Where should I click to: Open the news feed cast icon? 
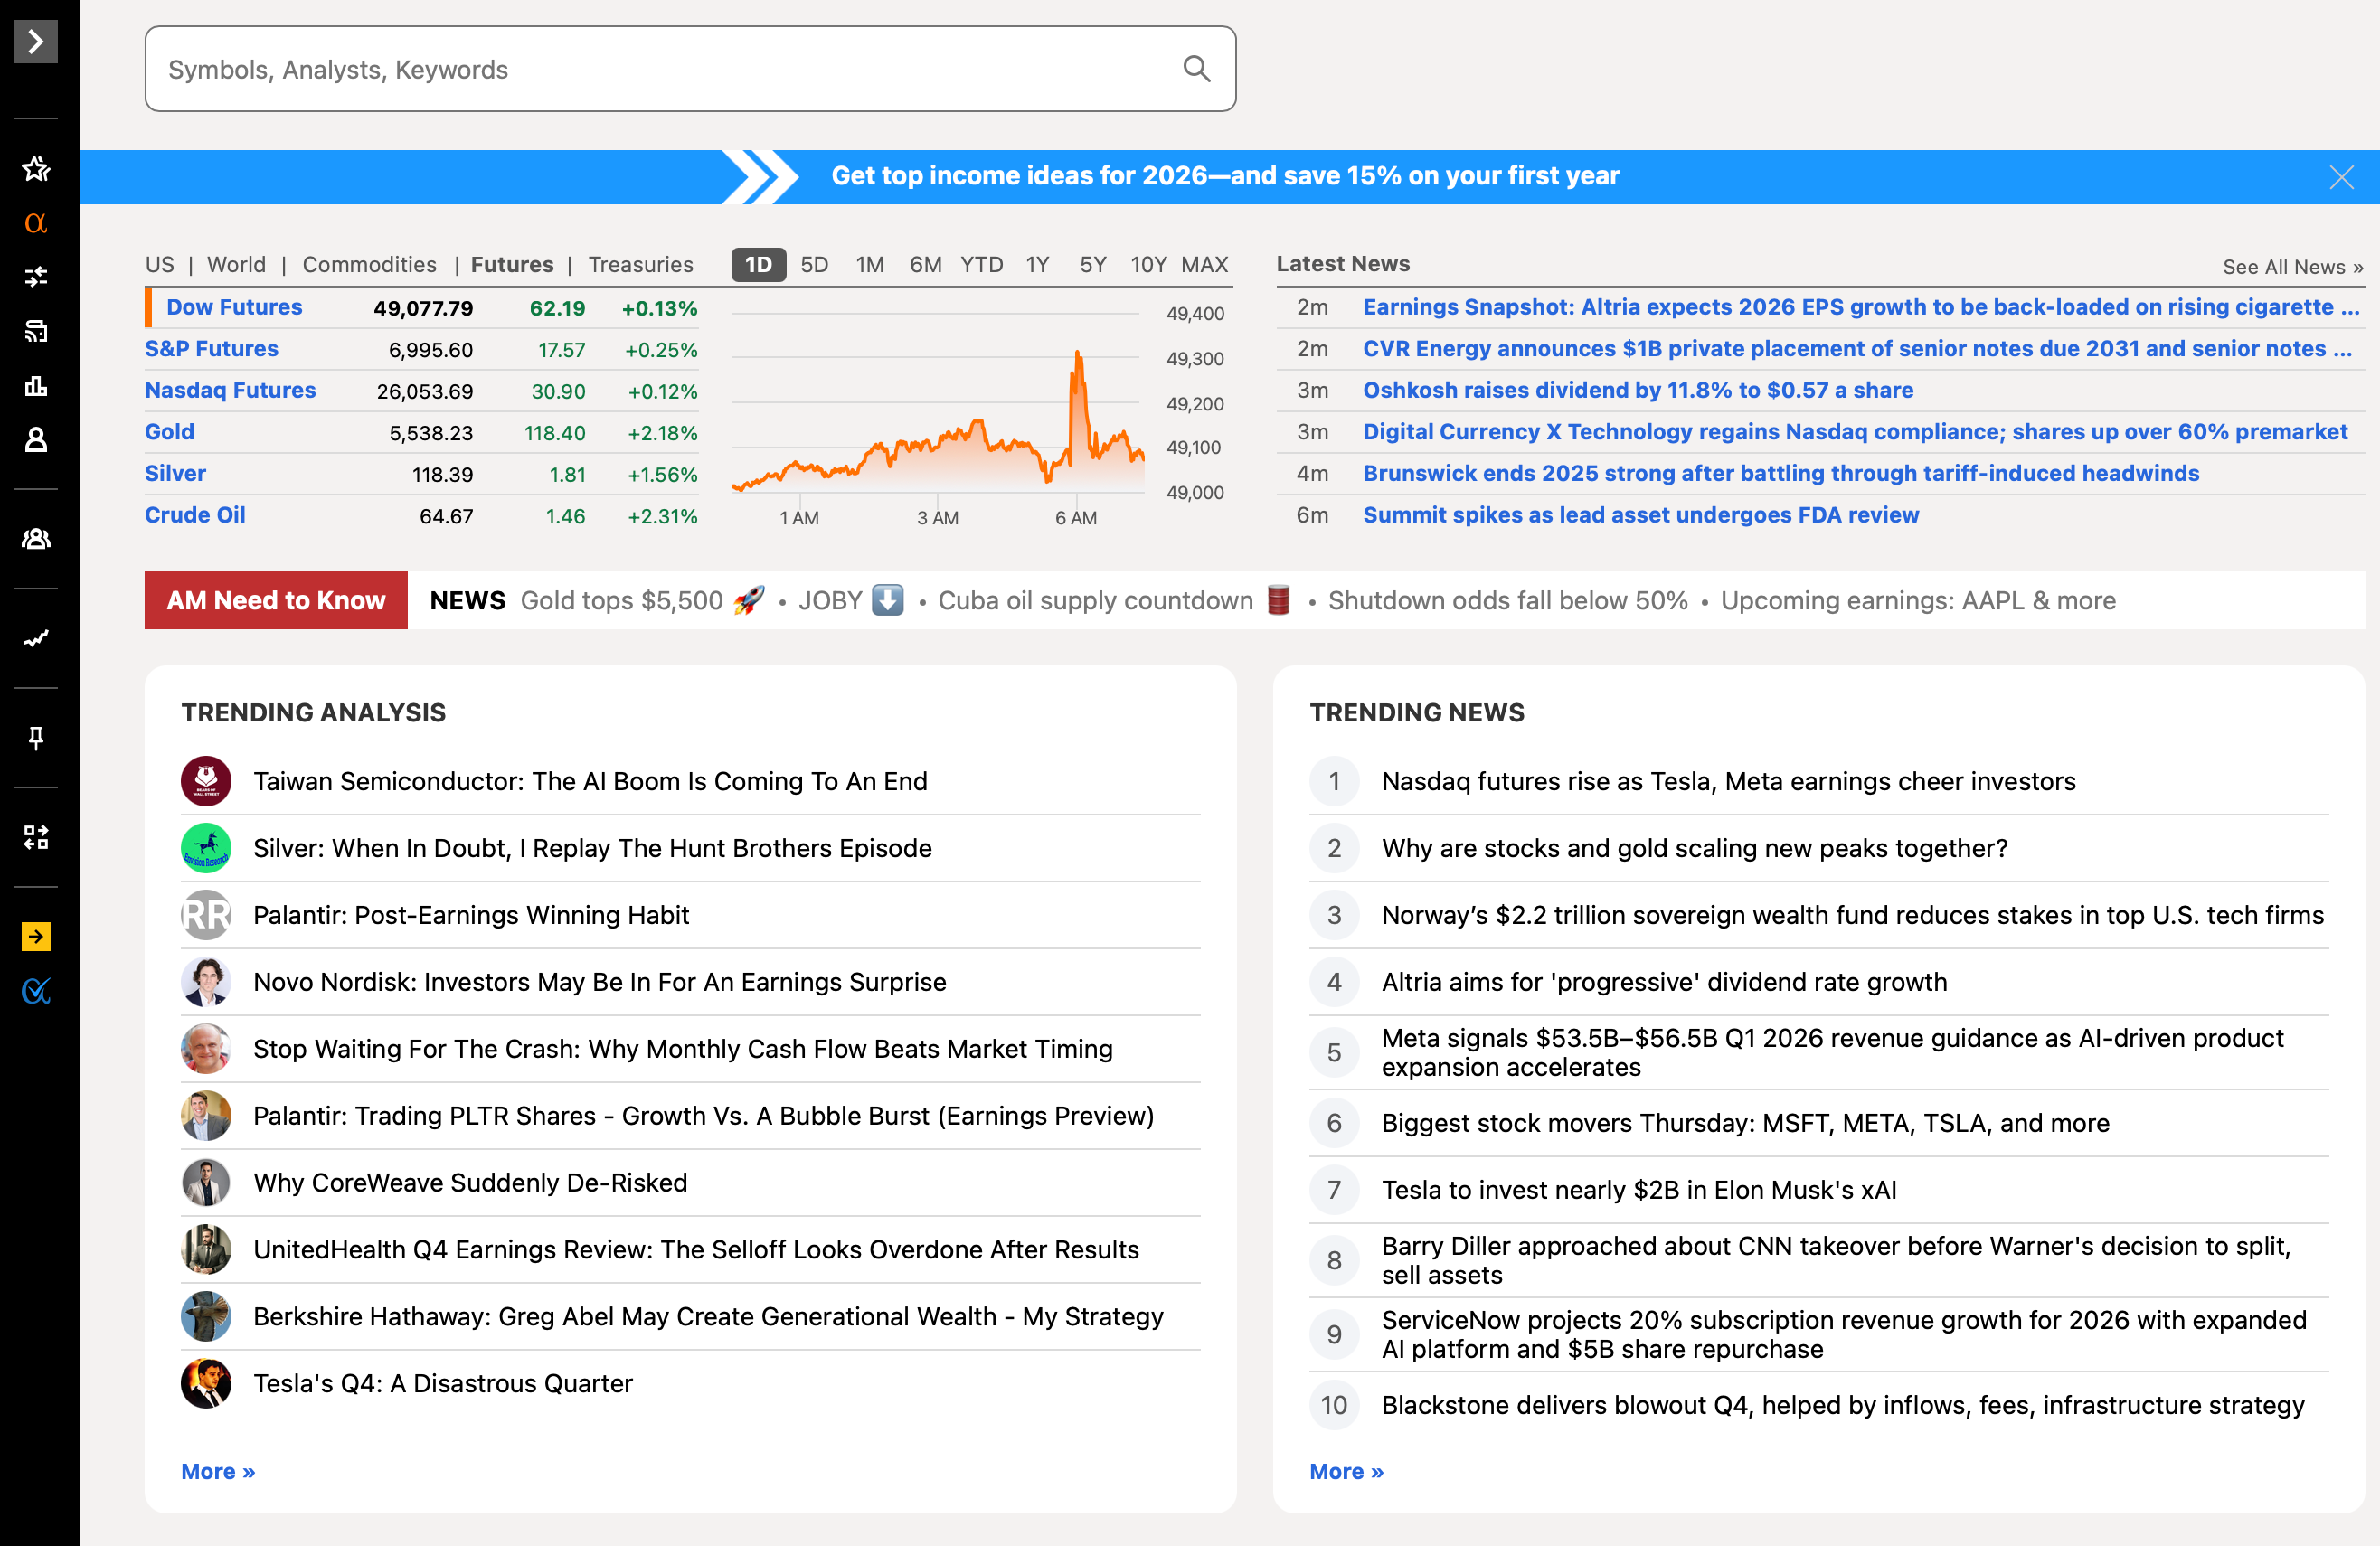pos(36,331)
